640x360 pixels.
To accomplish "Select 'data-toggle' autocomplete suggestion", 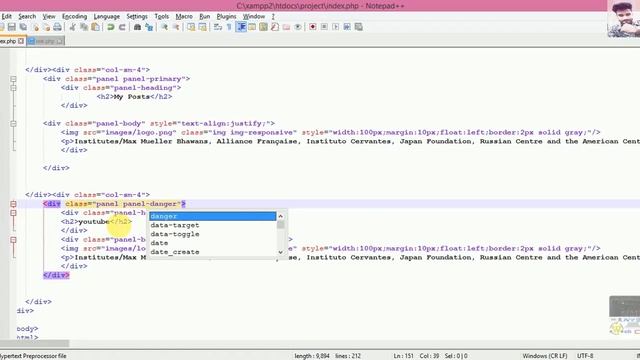I will point(212,234).
